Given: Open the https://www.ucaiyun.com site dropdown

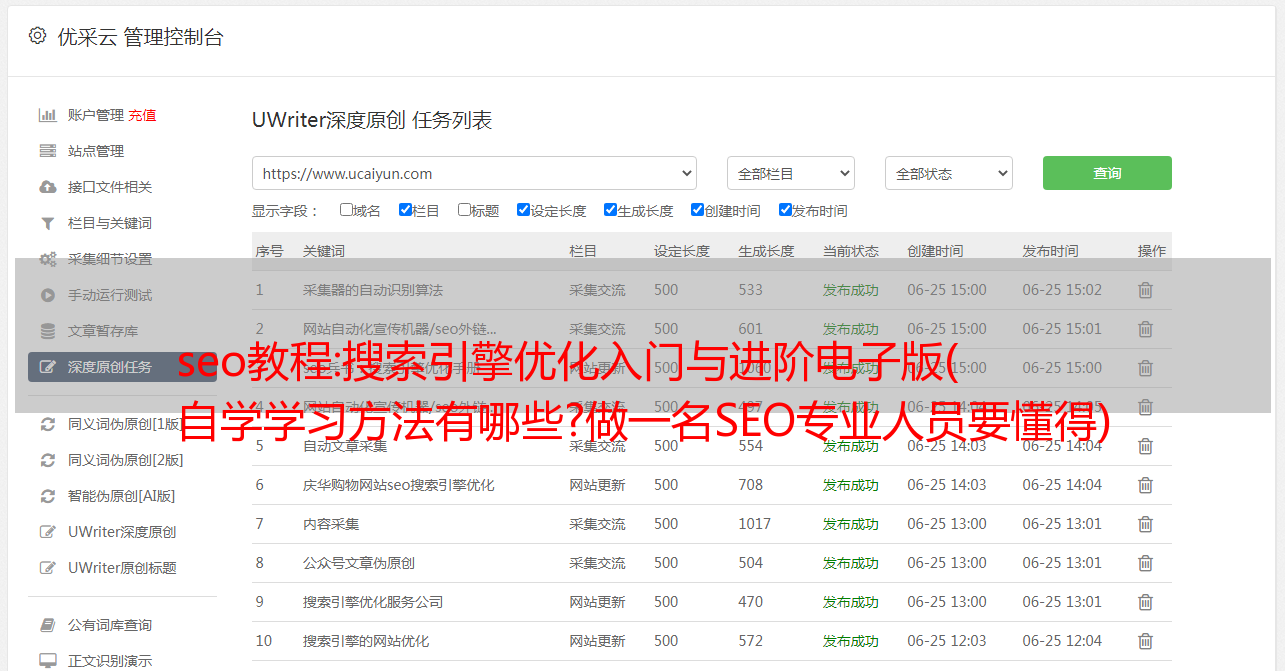Looking at the screenshot, I should pos(474,173).
